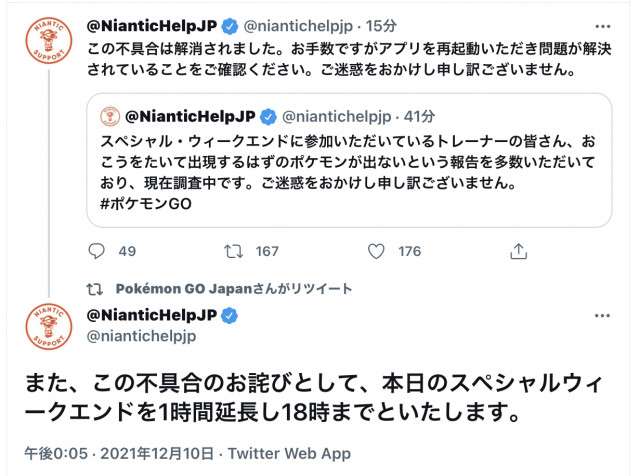The width and height of the screenshot is (640, 476).
Task: Click verified badge on the bottom tweet
Action: (230, 316)
